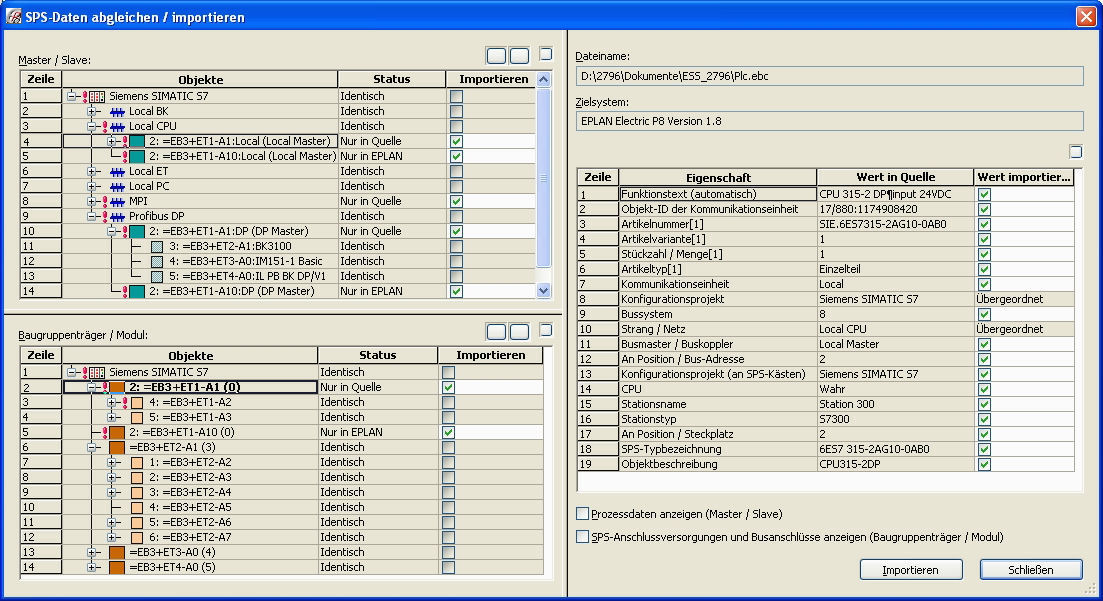Click the Schließen button

[1030, 570]
